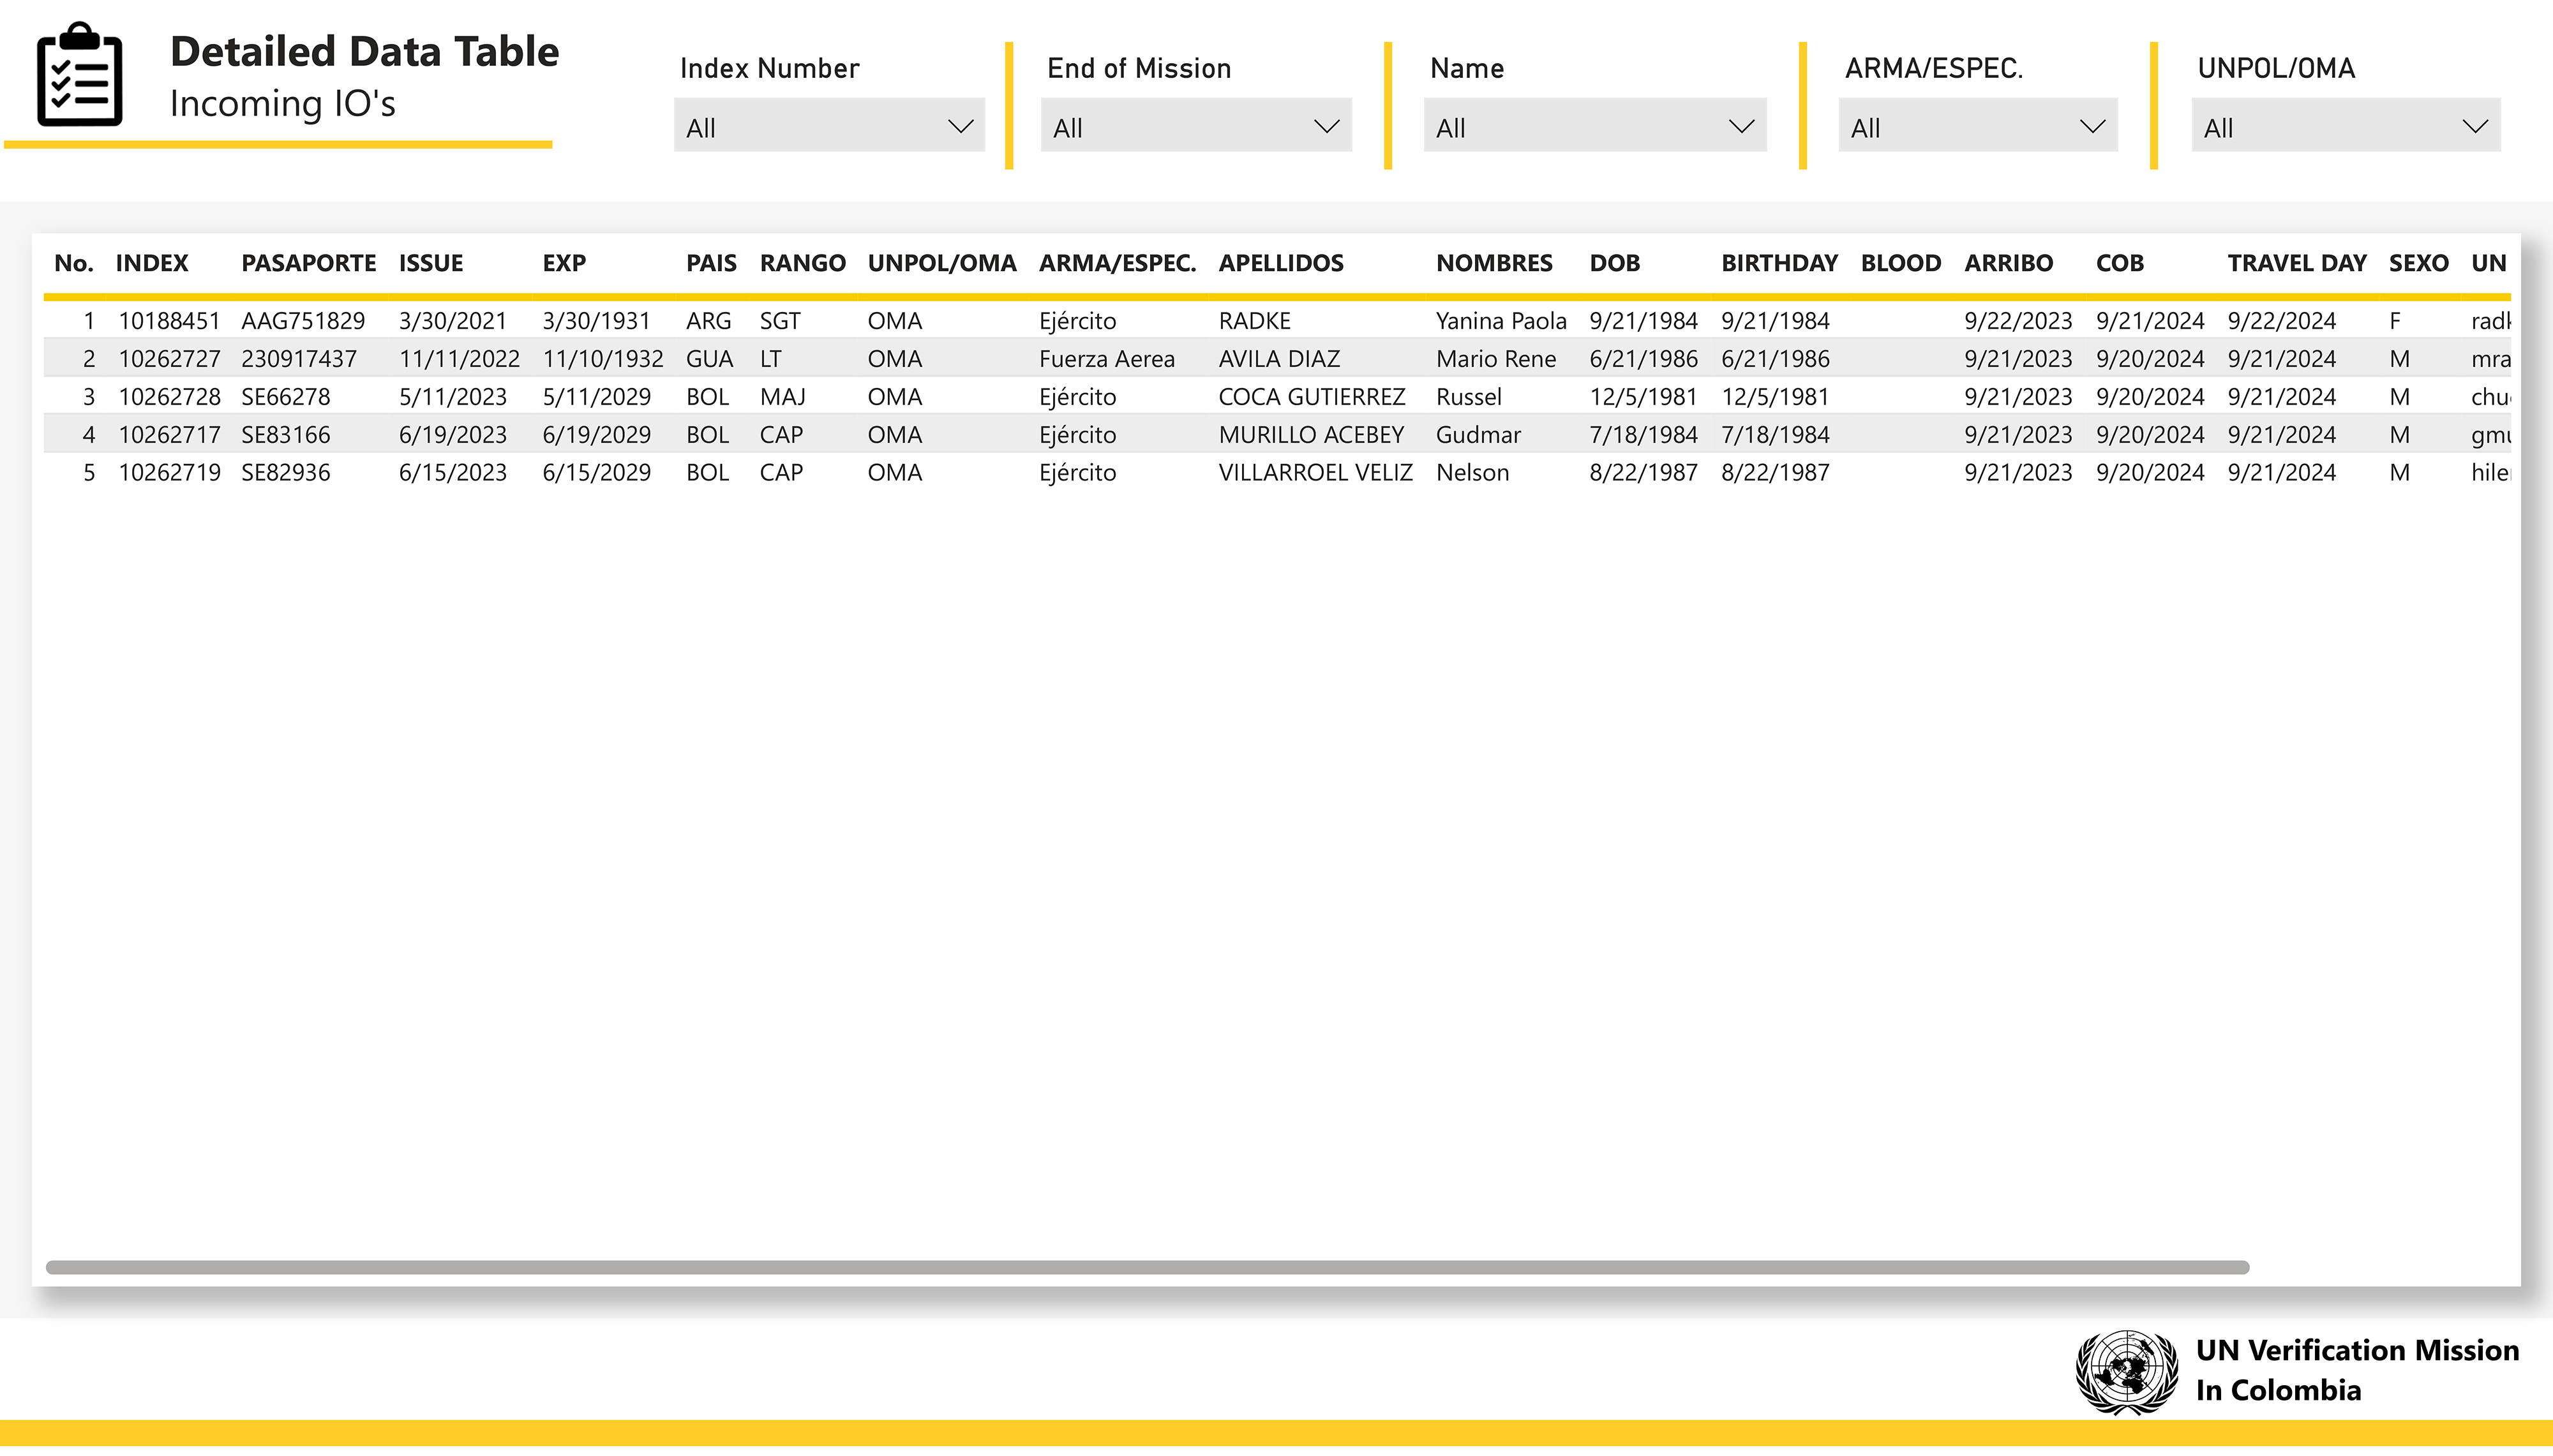
Task: Click the Fuerza Aerea cell
Action: click(x=1107, y=359)
